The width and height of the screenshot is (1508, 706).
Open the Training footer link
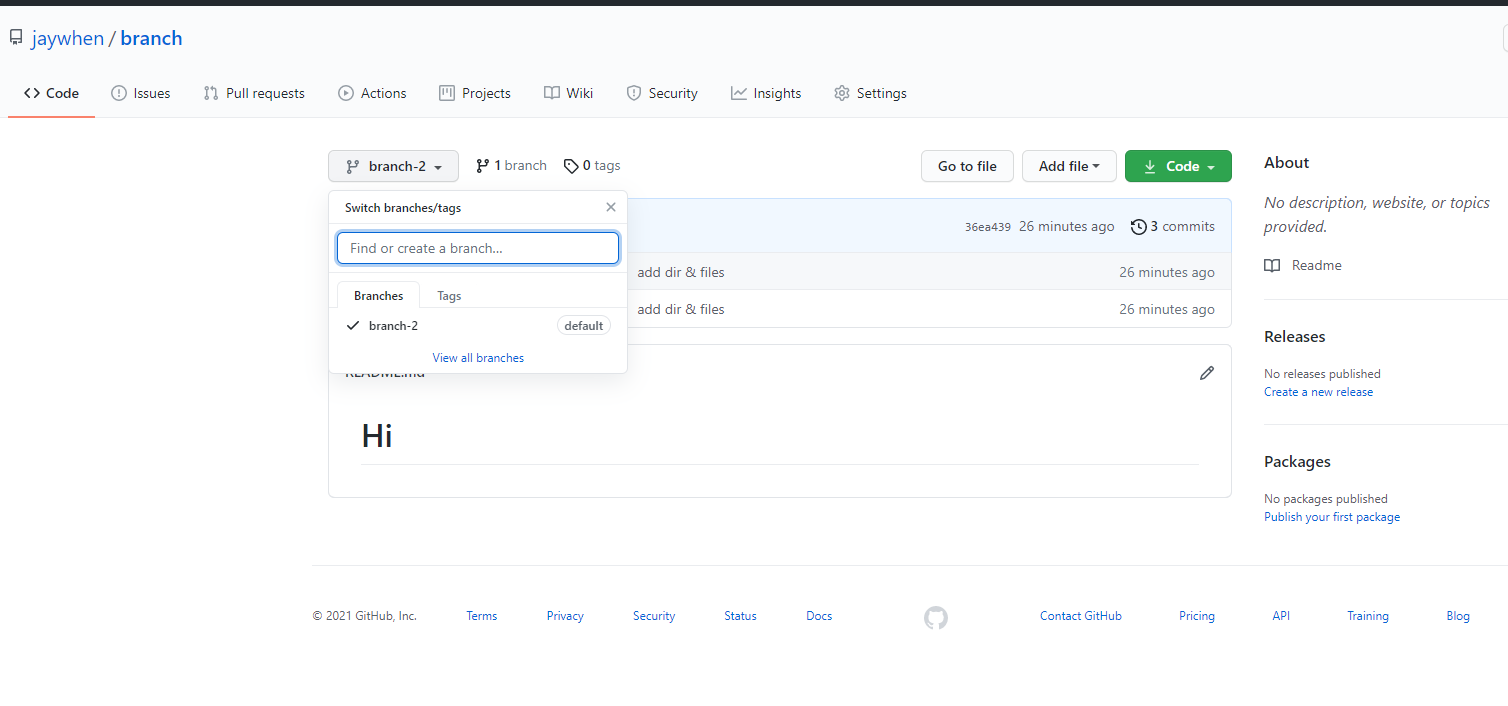coord(1368,616)
